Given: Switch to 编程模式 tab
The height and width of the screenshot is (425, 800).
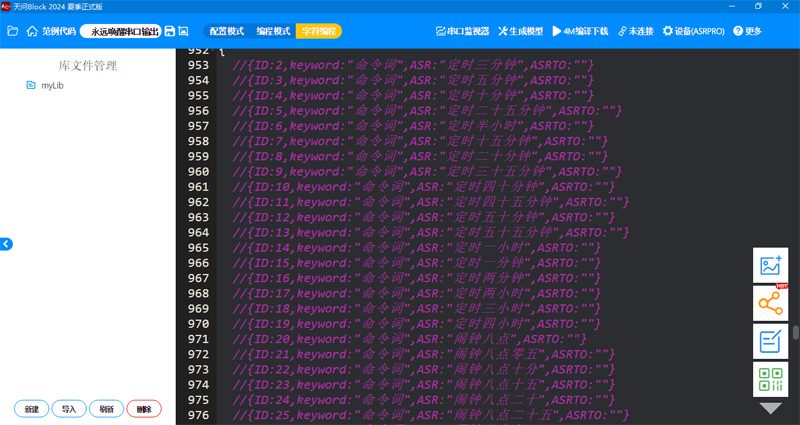Looking at the screenshot, I should (x=273, y=31).
